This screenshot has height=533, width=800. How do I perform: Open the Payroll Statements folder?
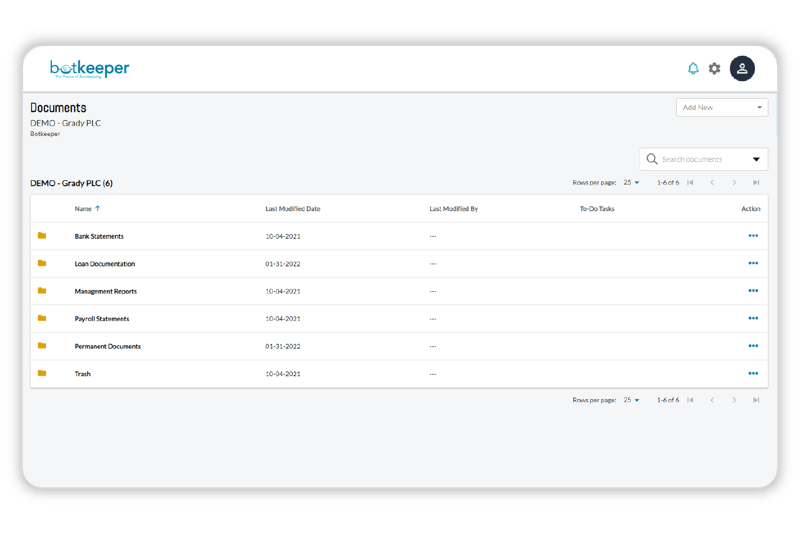[102, 319]
